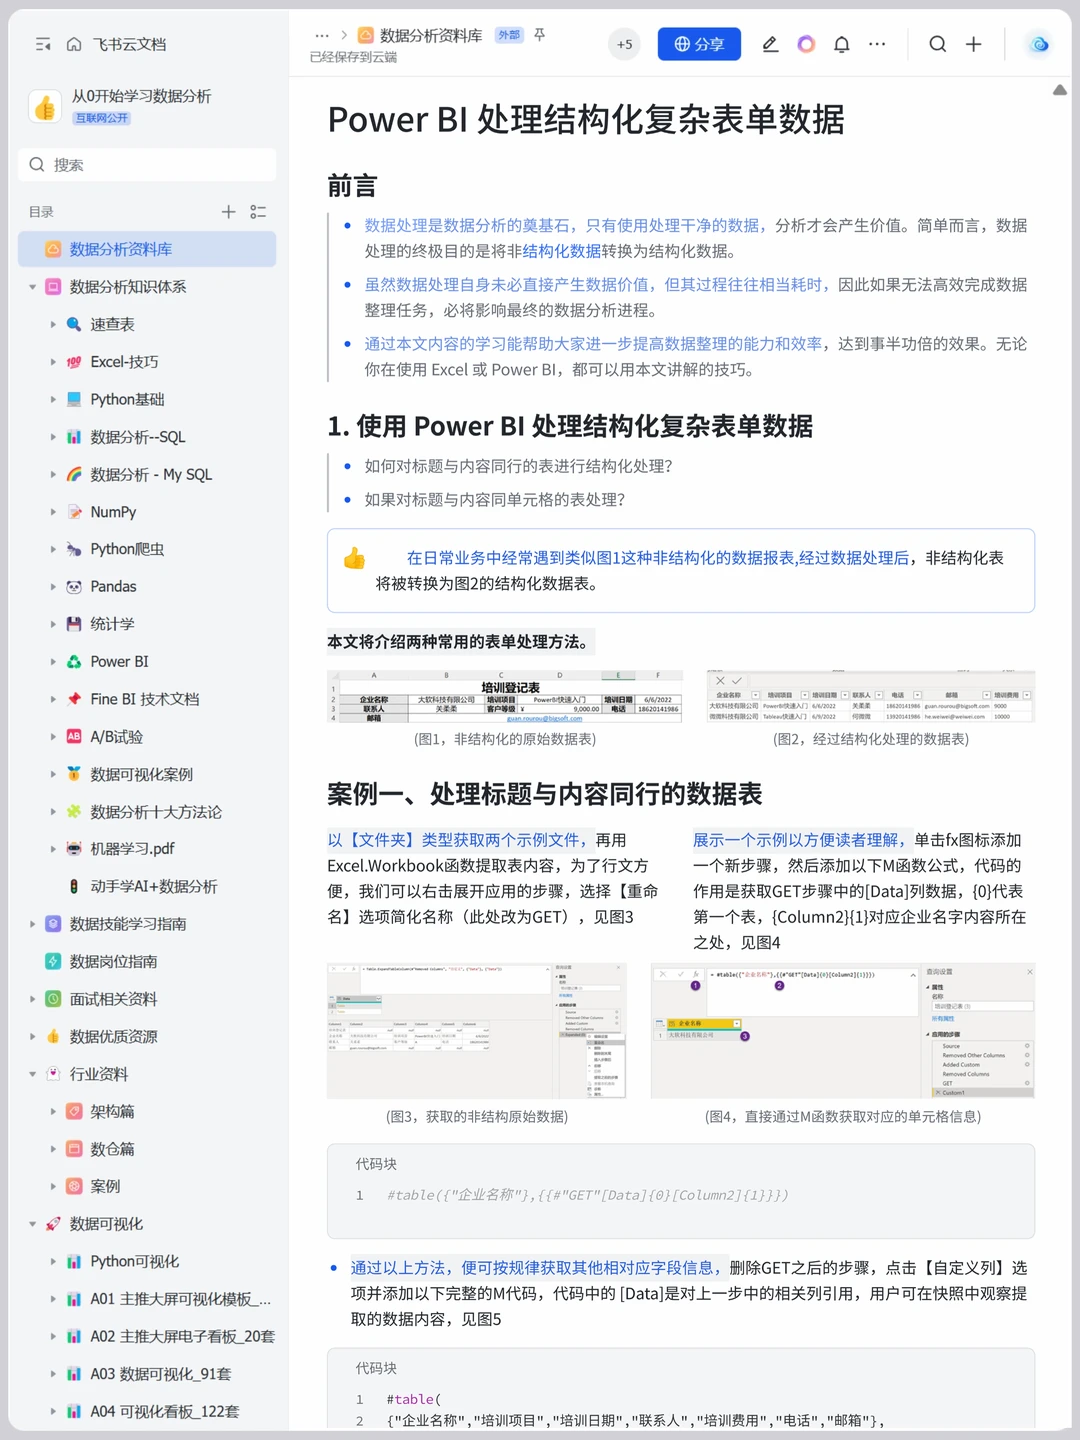1080x1440 pixels.
Task: Add a page with the plus icon beside 目录
Action: click(228, 211)
